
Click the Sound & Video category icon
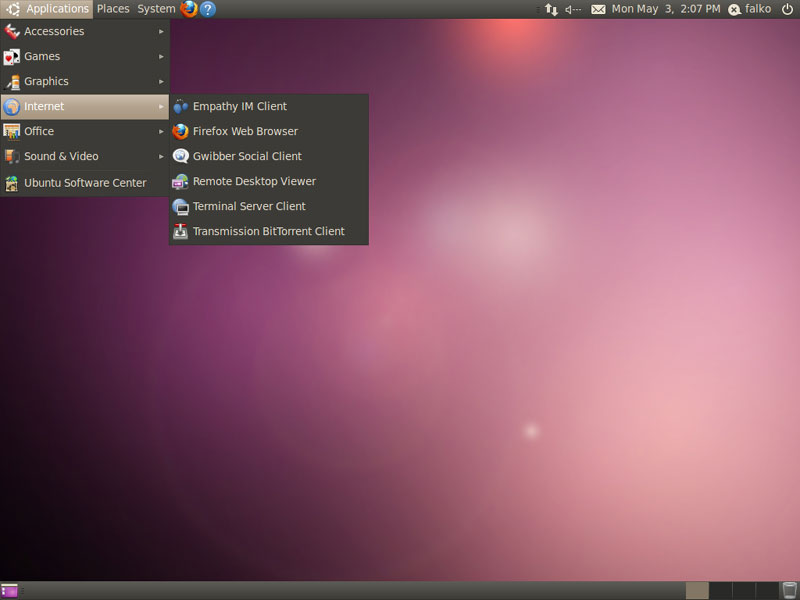coord(12,157)
